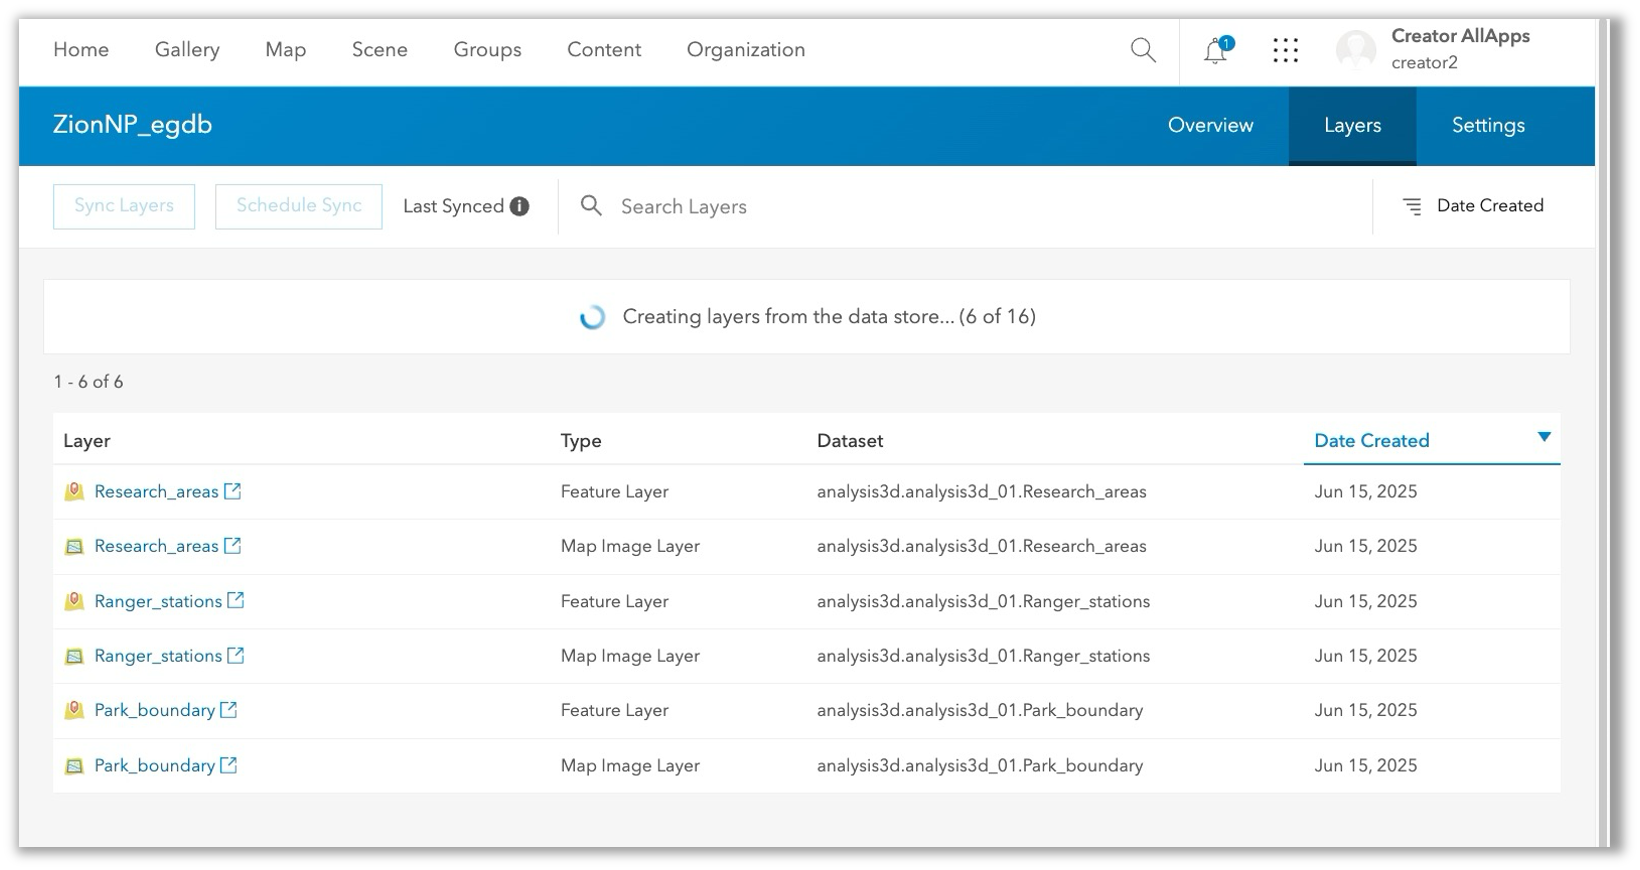Viewport: 1640px width, 870px height.
Task: Click dataset analysis3d.analysis3d_01.Ranger_stations in Map Image Layer row
Action: (983, 656)
